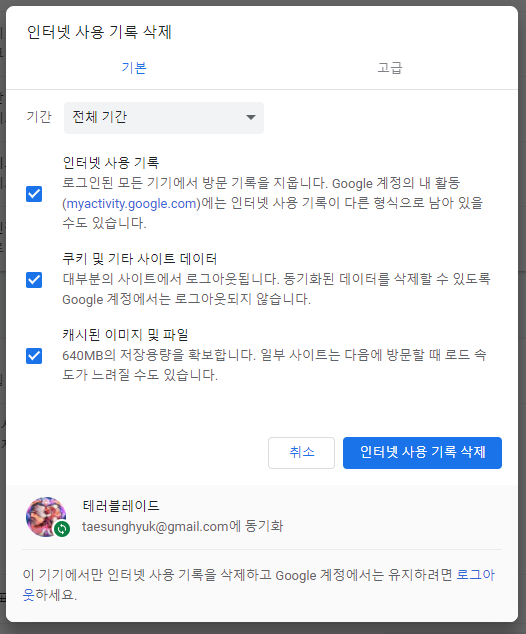Screen dimensions: 526x634
Task: Uncheck the 인터넷 사용 기록 checkbox
Action: point(34,194)
